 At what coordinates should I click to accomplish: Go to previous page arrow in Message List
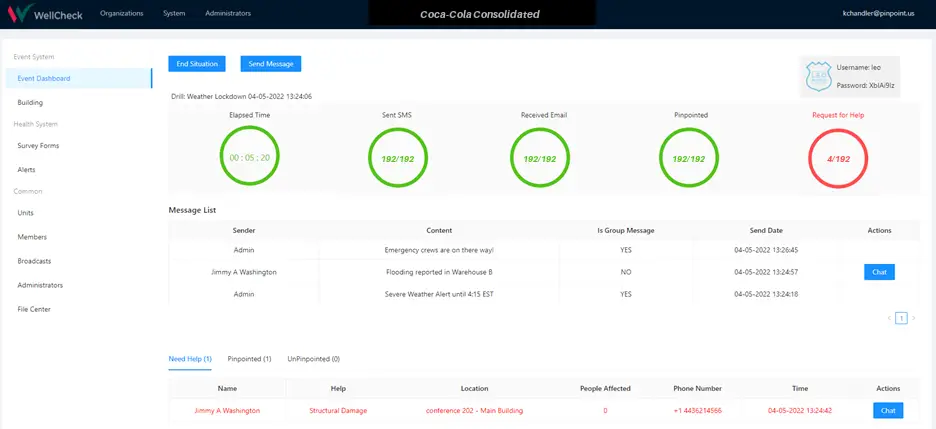coord(889,318)
